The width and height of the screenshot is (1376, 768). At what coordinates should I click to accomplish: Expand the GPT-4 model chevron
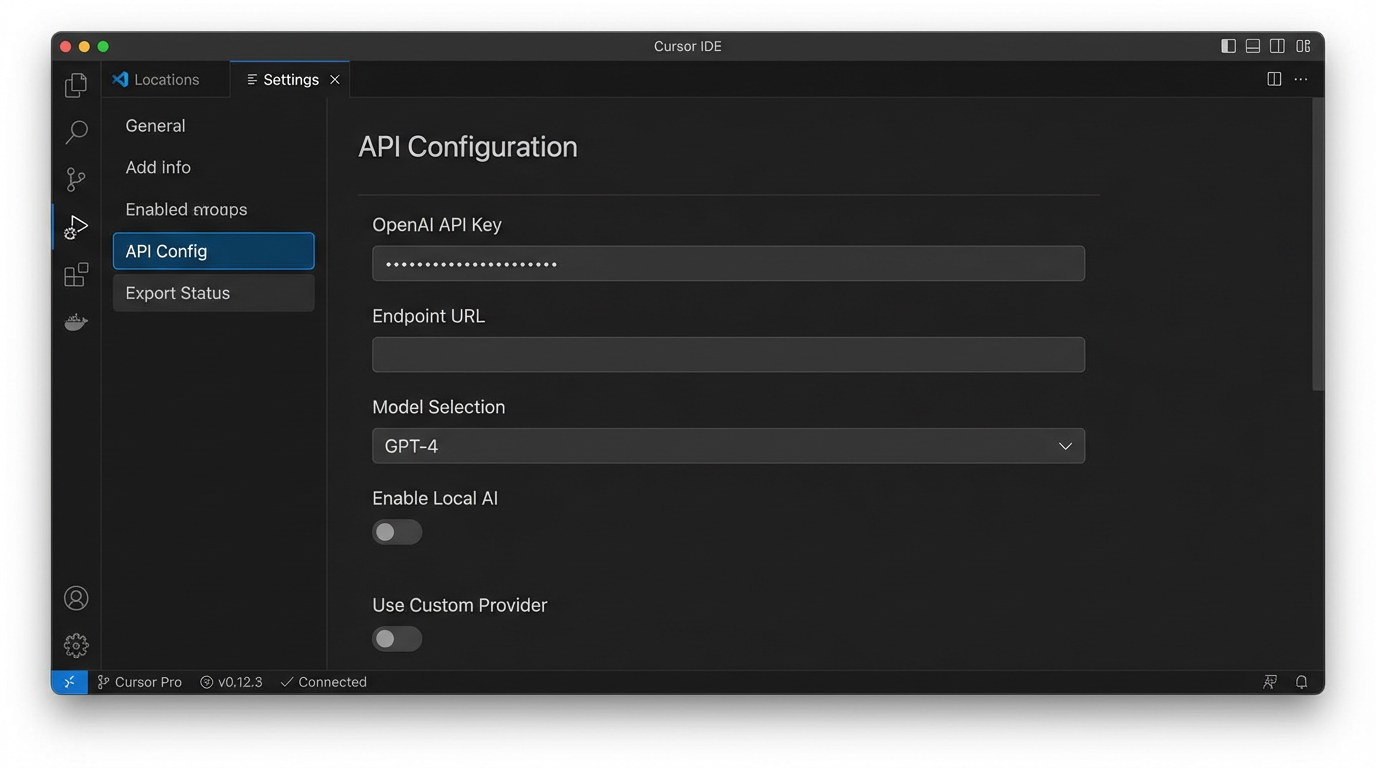point(1064,445)
